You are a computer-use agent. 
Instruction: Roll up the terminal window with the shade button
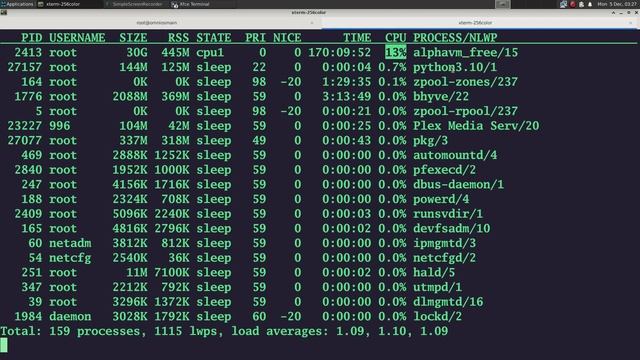pyautogui.click(x=613, y=13)
